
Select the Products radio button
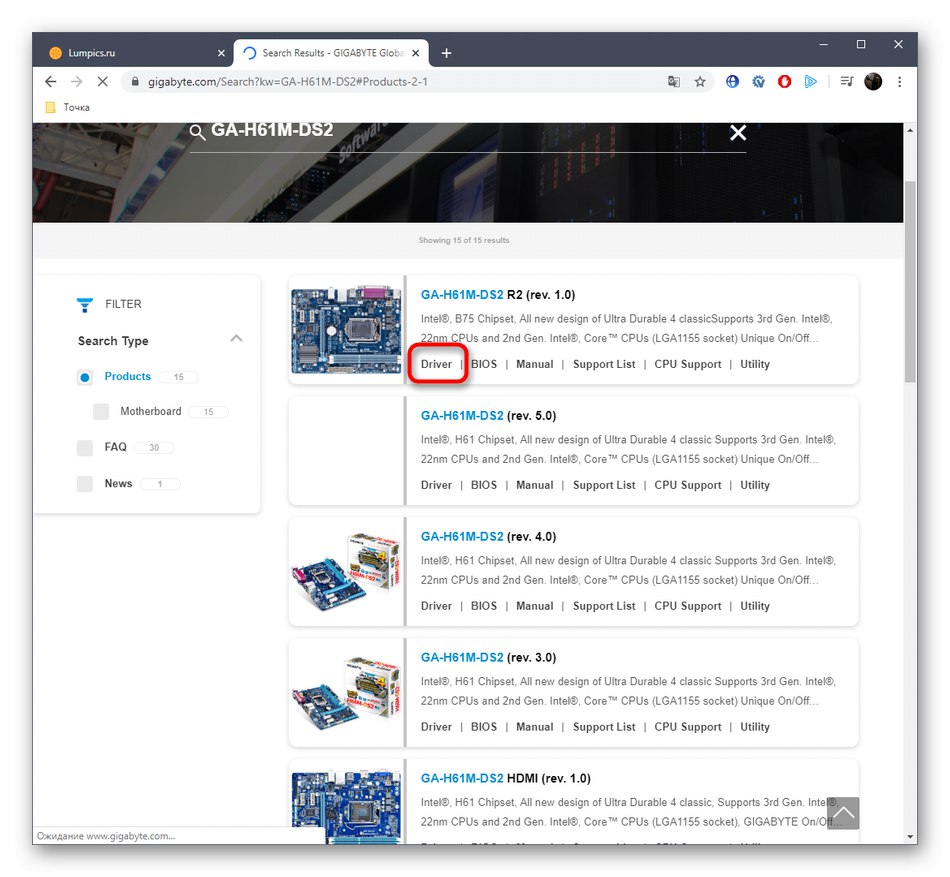[x=85, y=376]
